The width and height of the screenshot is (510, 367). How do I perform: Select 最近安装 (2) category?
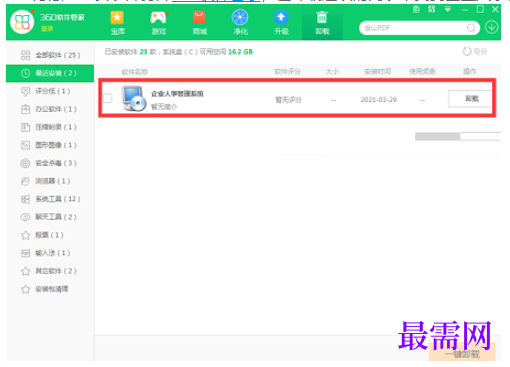coord(50,73)
